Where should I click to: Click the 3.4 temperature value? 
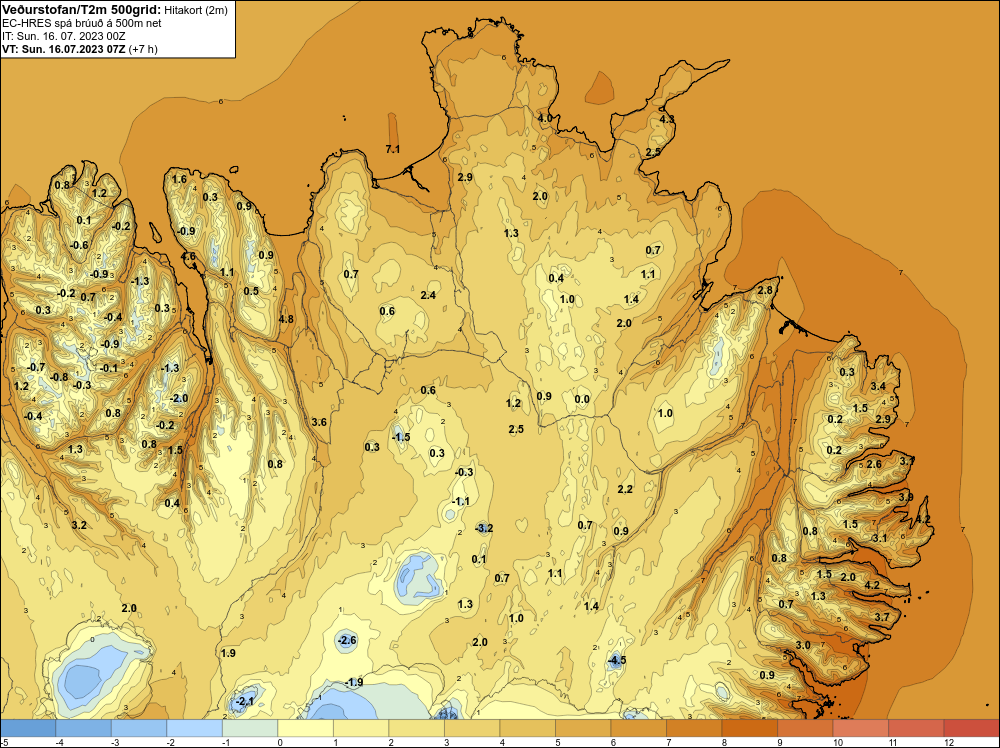pyautogui.click(x=878, y=386)
